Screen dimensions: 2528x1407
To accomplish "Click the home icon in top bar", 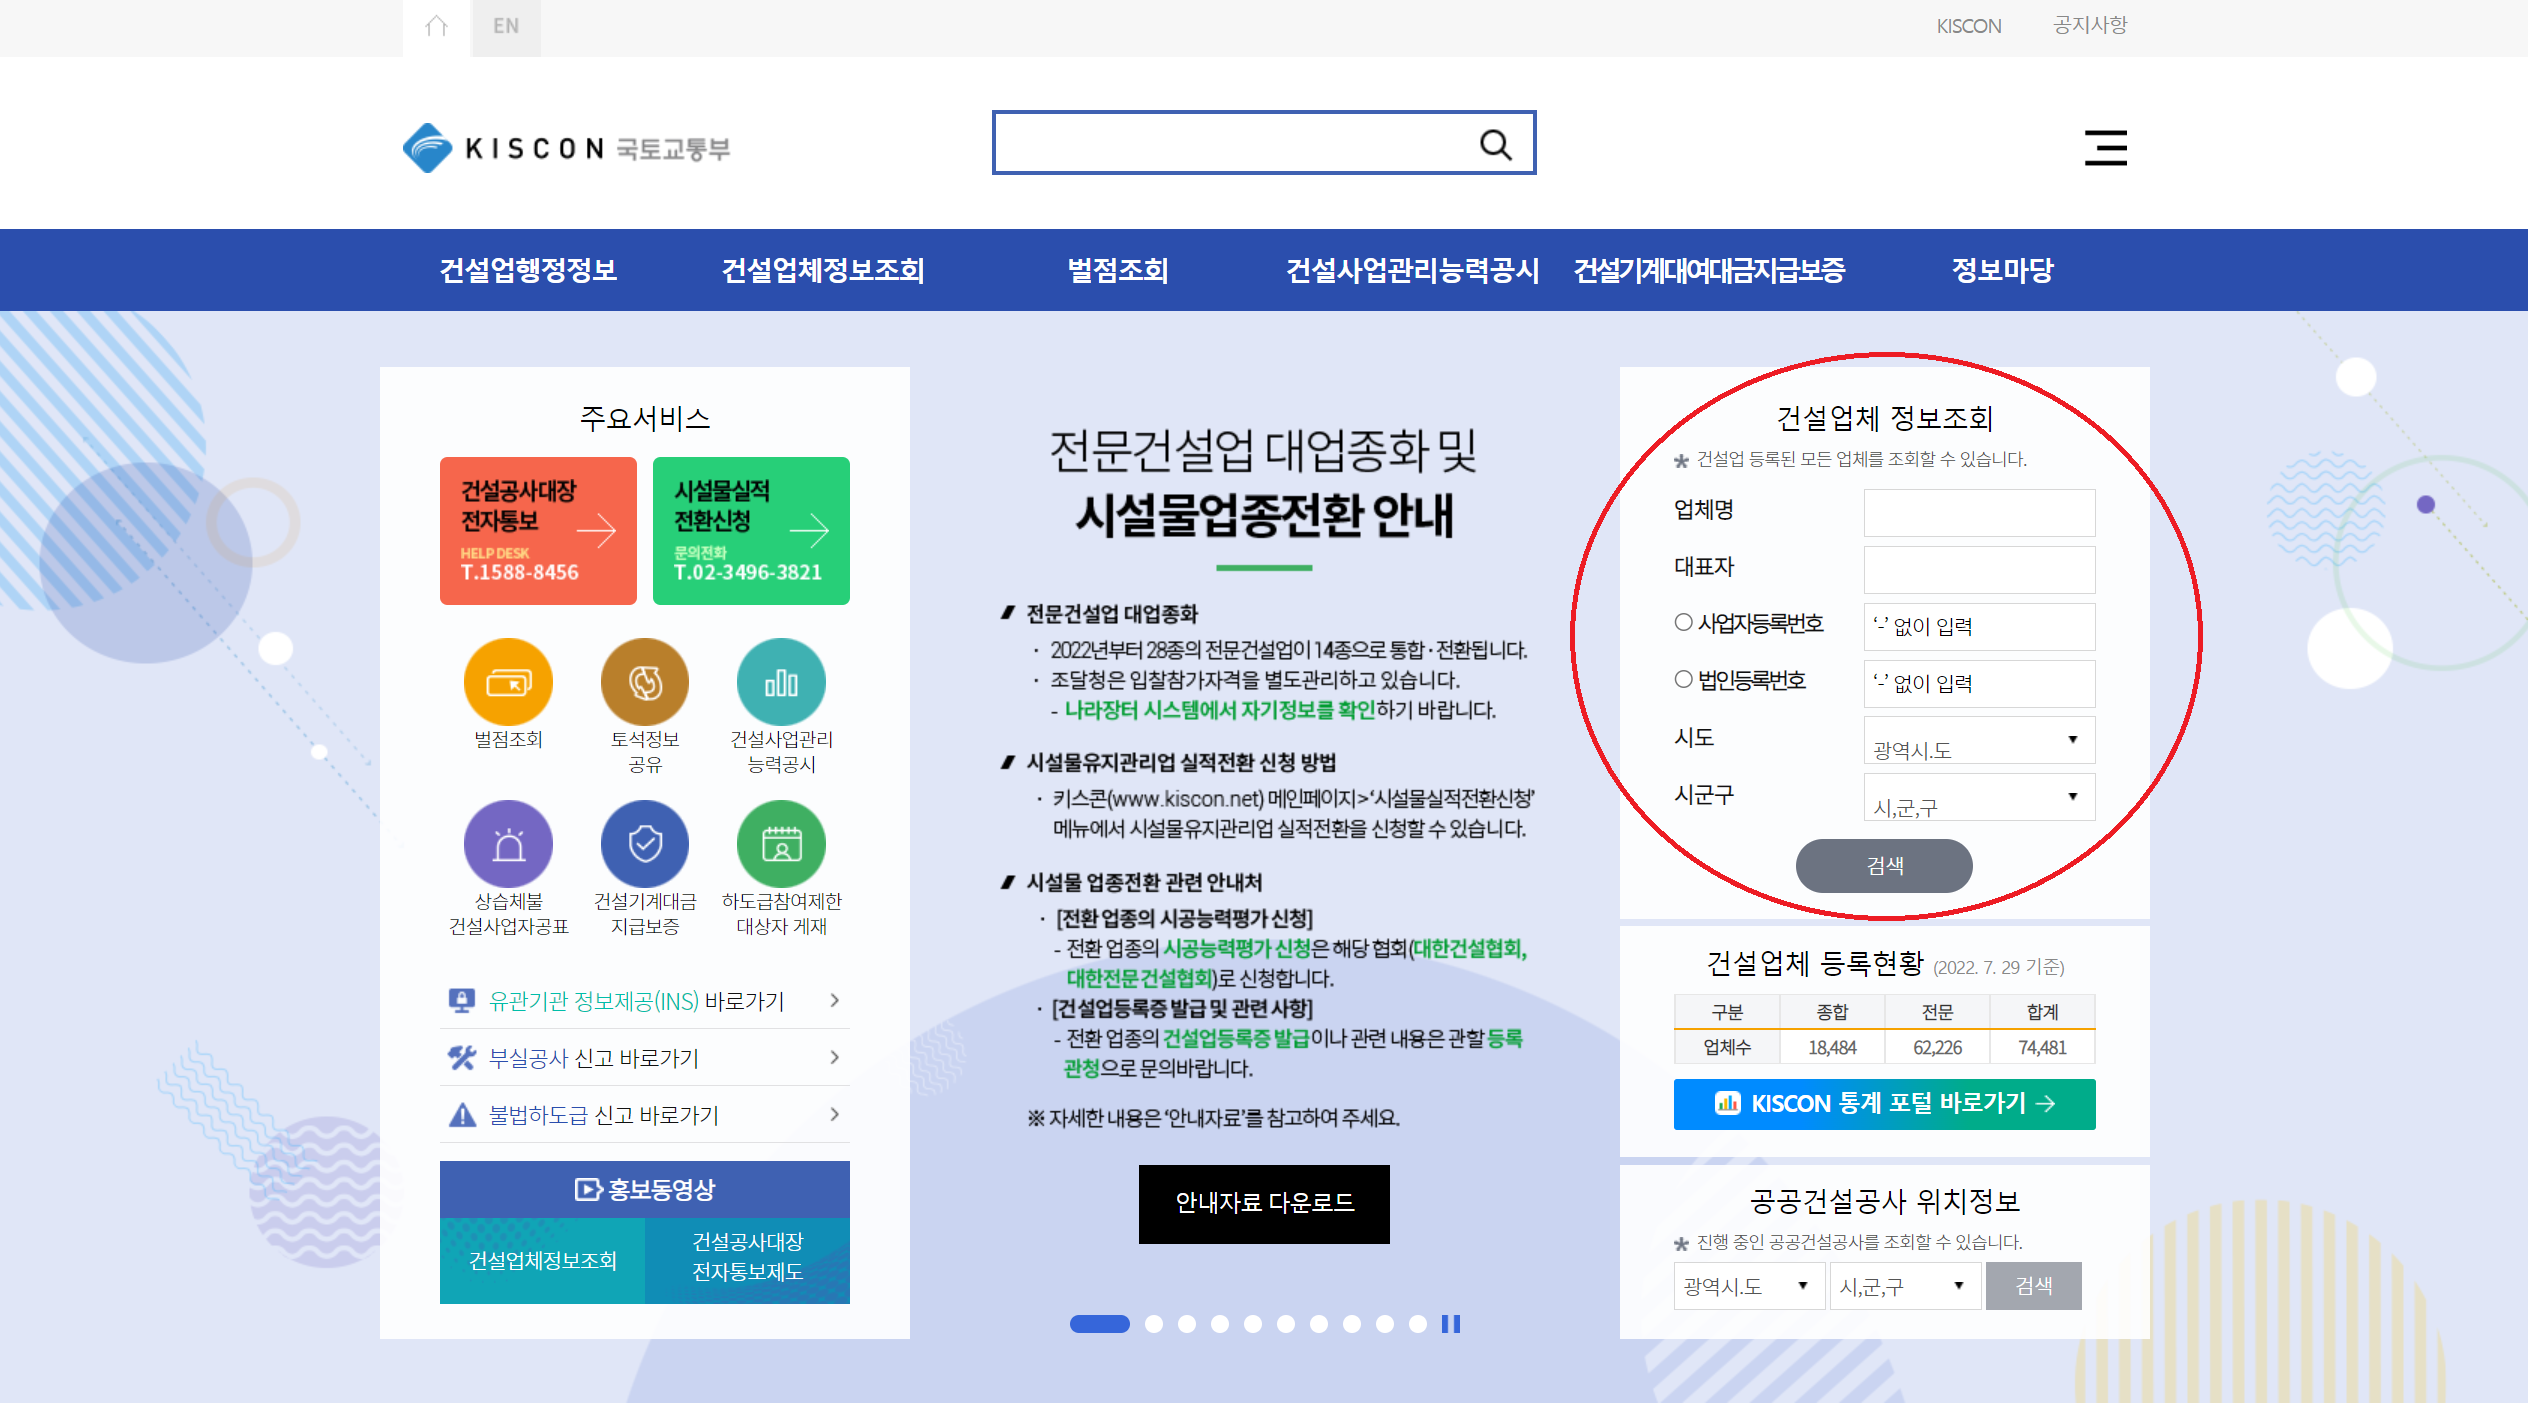I will click(436, 26).
